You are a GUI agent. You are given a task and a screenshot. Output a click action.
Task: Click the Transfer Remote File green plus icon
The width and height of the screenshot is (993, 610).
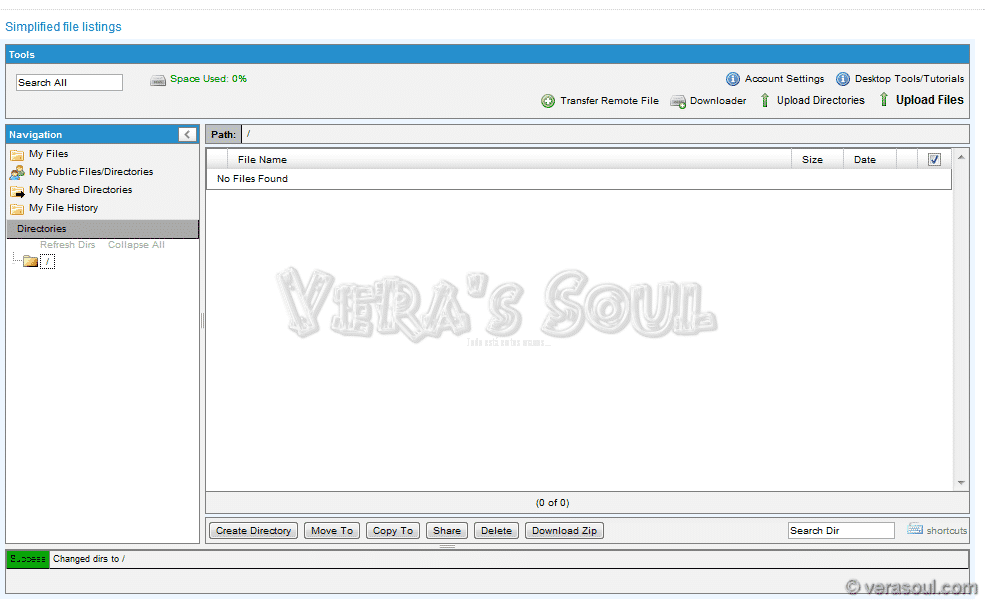point(548,101)
